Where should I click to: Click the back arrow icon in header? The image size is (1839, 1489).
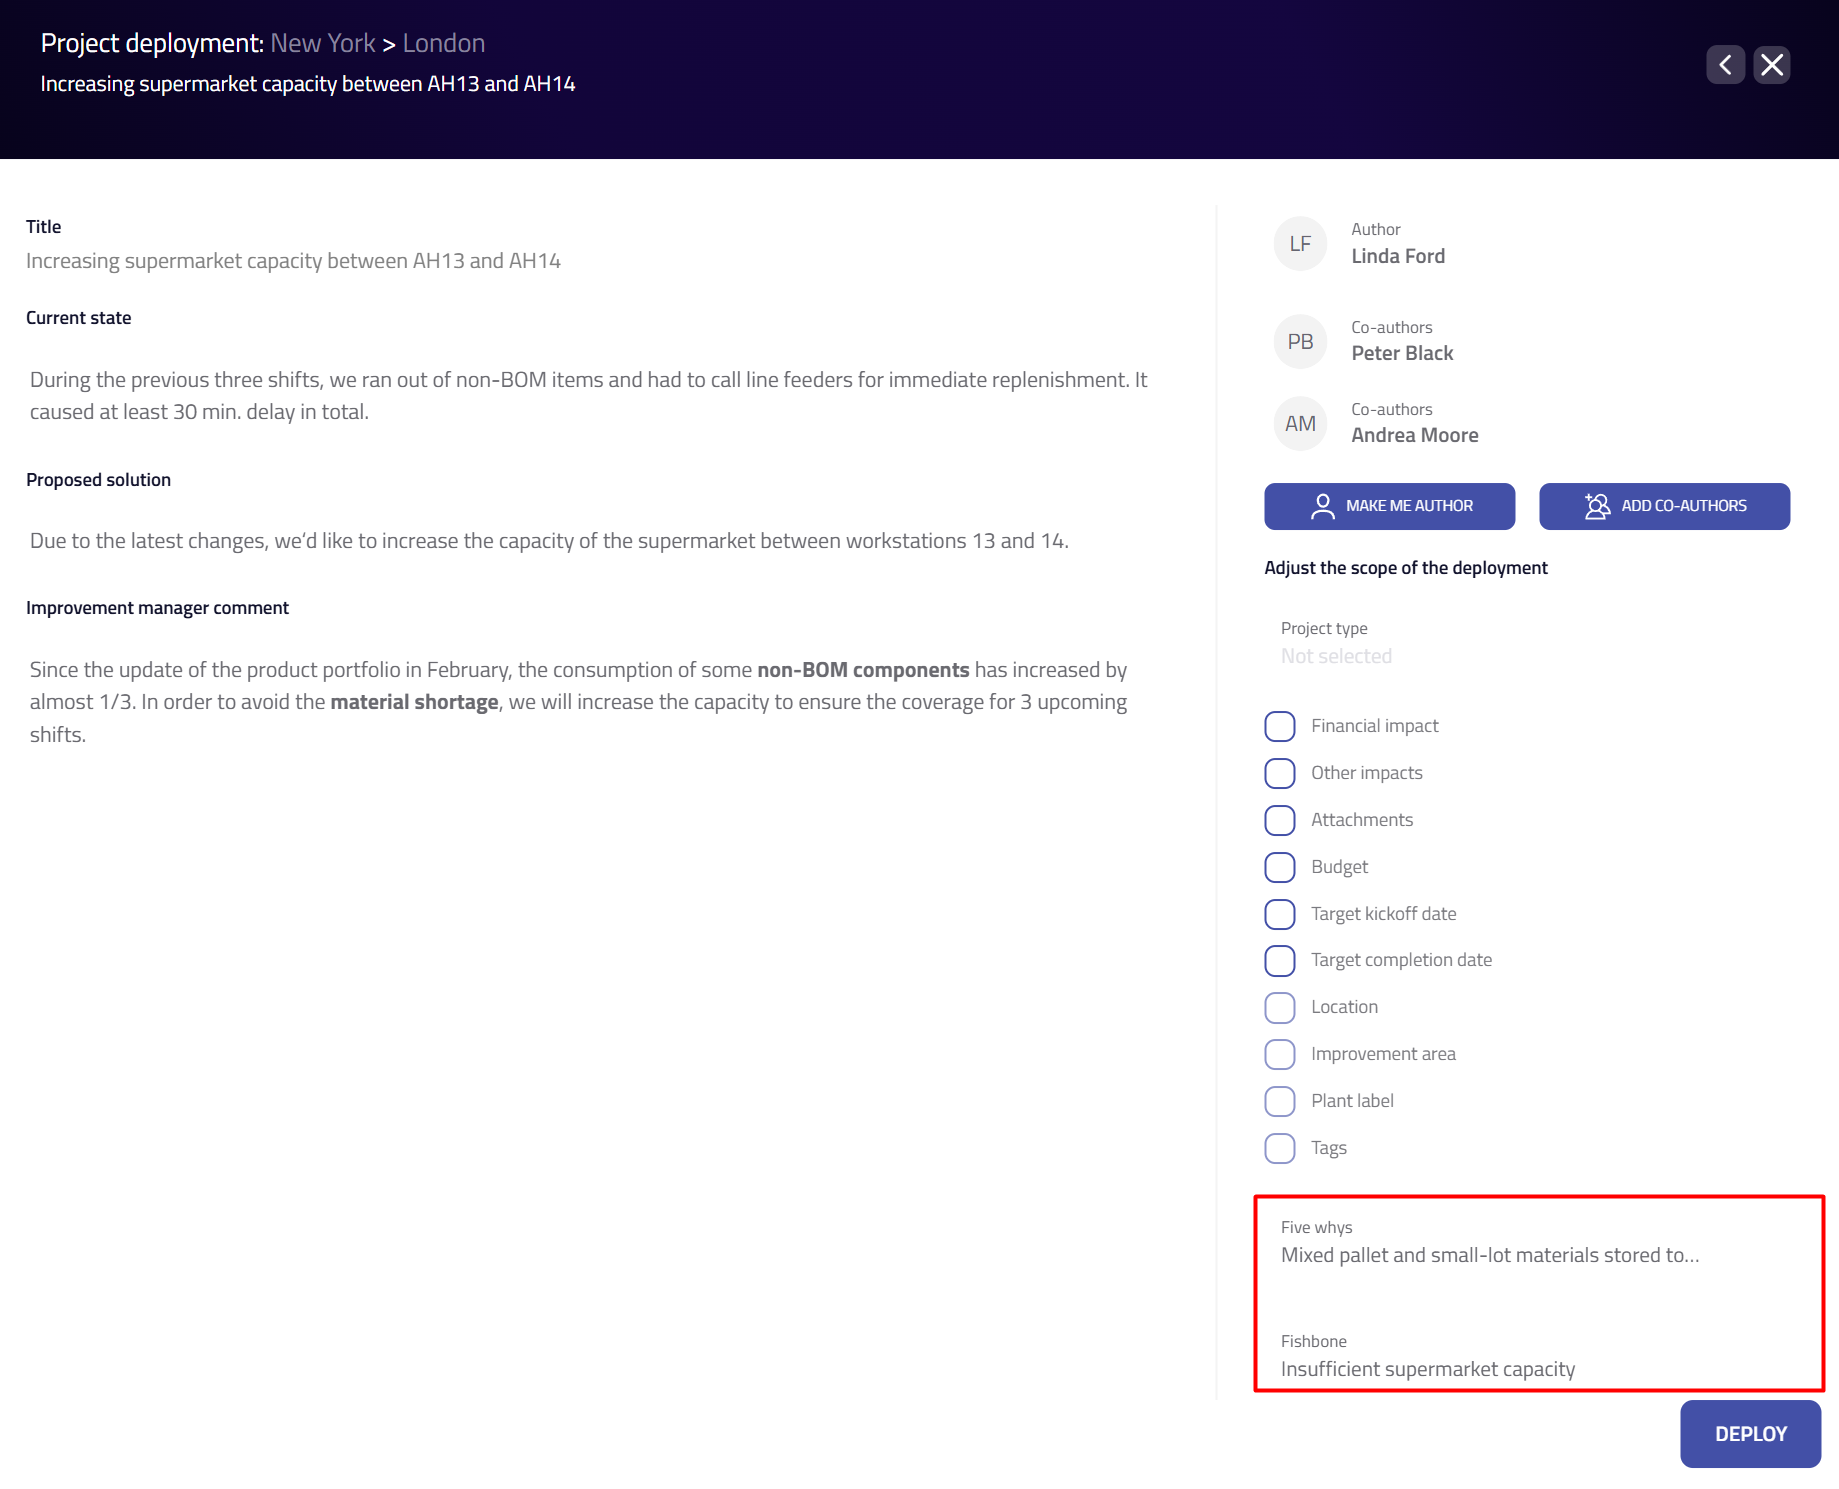(1725, 65)
